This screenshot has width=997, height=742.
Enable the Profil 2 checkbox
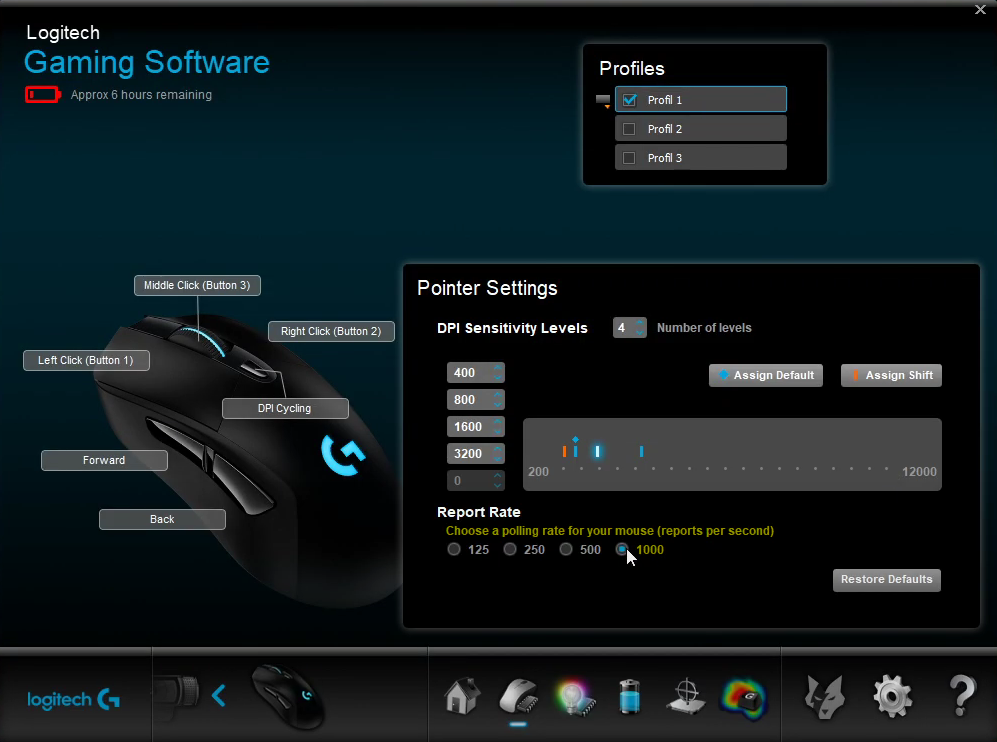coord(629,129)
